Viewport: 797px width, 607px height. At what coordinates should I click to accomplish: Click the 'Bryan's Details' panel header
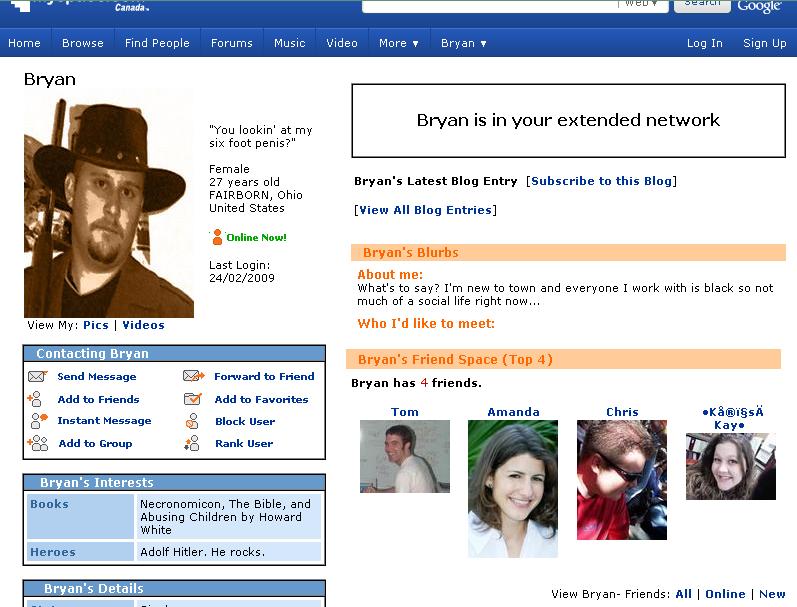tap(174, 589)
